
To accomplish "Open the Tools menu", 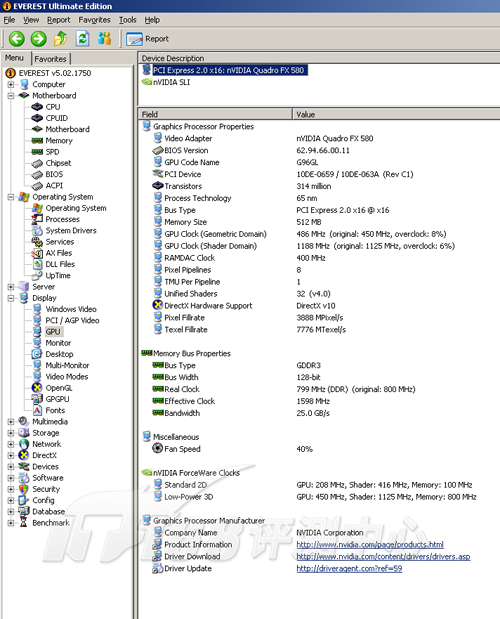I will pyautogui.click(x=127, y=20).
